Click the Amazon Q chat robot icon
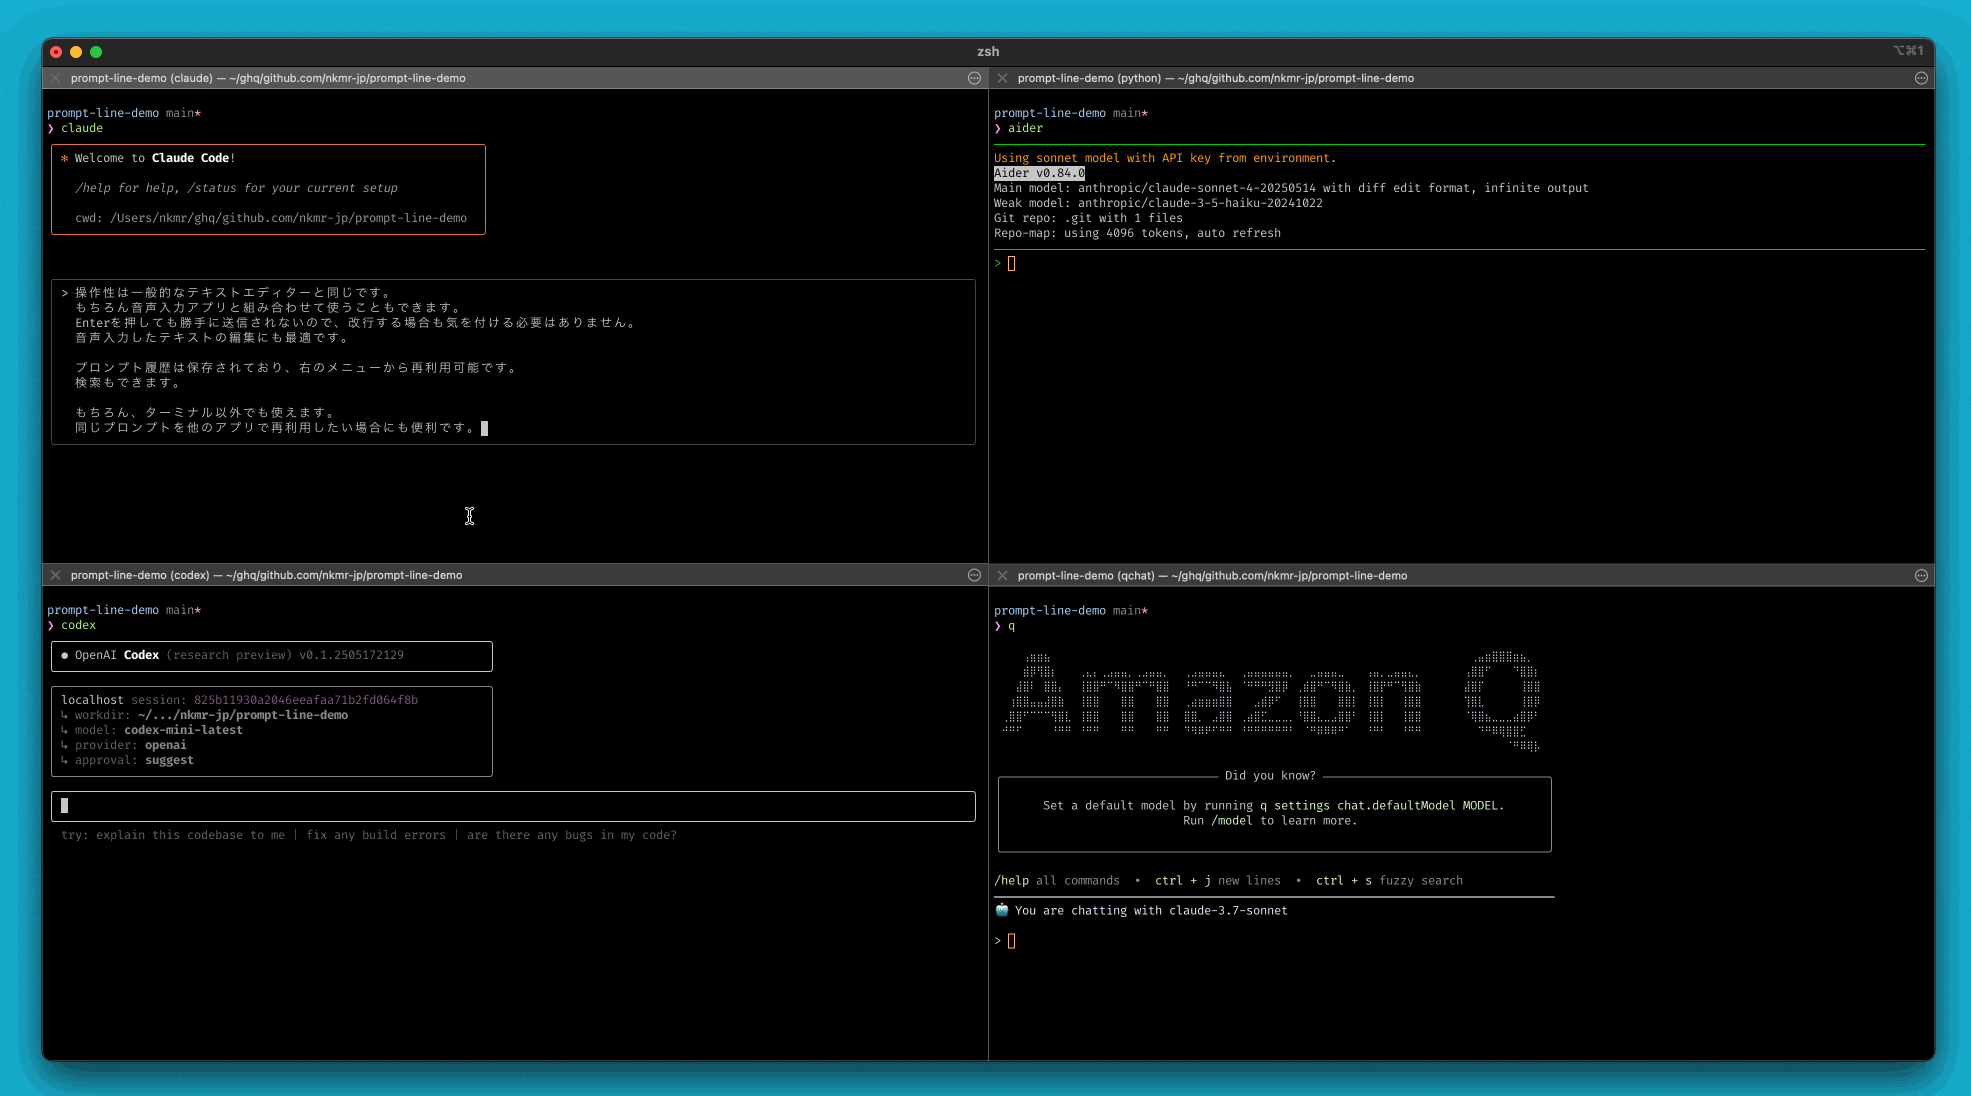This screenshot has height=1096, width=1971. click(1002, 910)
